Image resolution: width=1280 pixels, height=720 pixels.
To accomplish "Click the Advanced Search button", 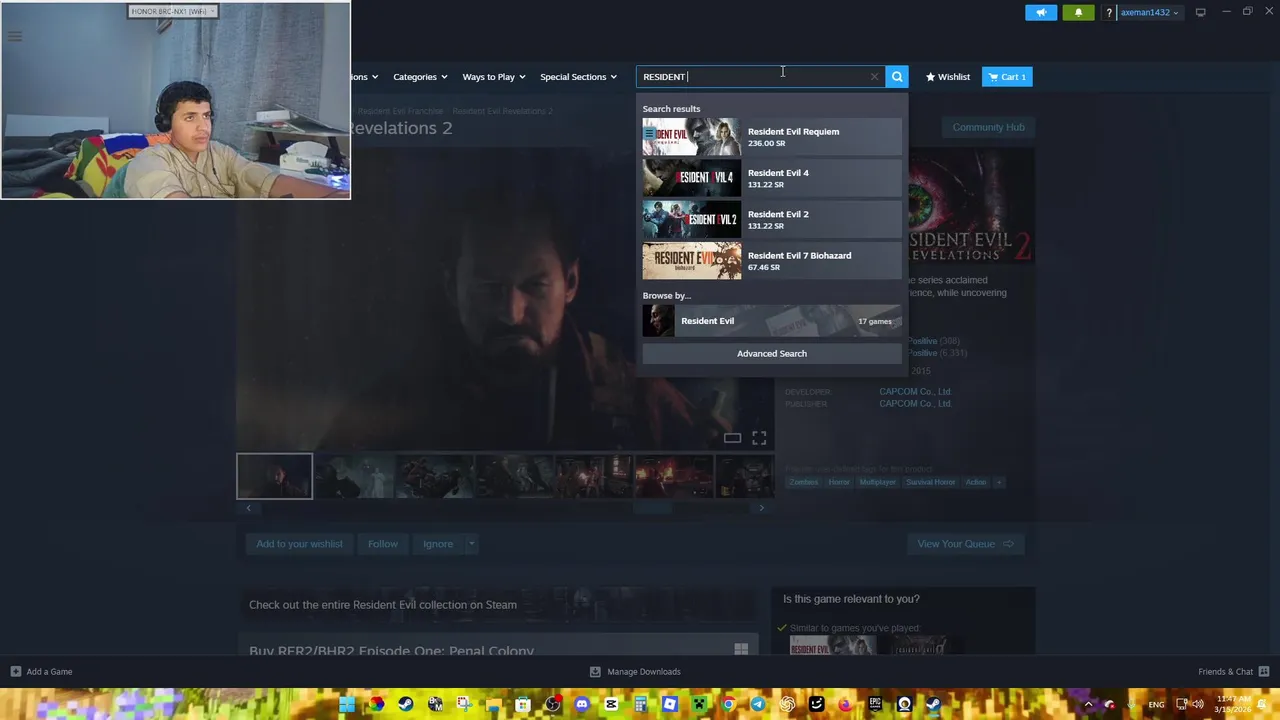I will pos(772,353).
